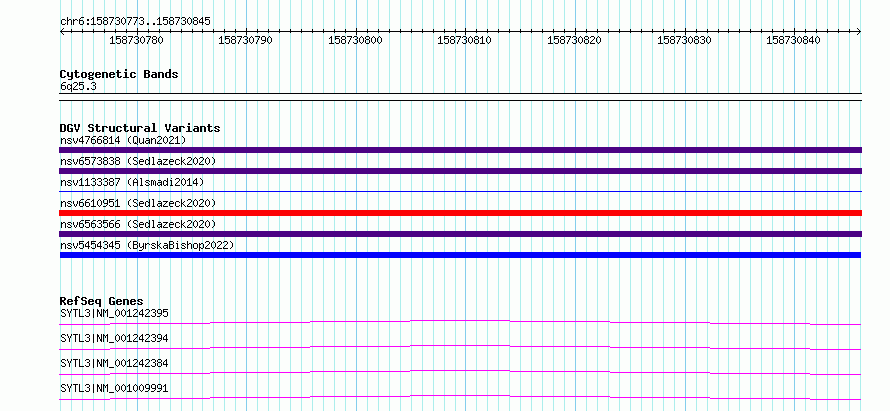Open variant nsv5454345 (ByrskaBishop2022) label
This screenshot has height=411, width=890.
[147, 245]
